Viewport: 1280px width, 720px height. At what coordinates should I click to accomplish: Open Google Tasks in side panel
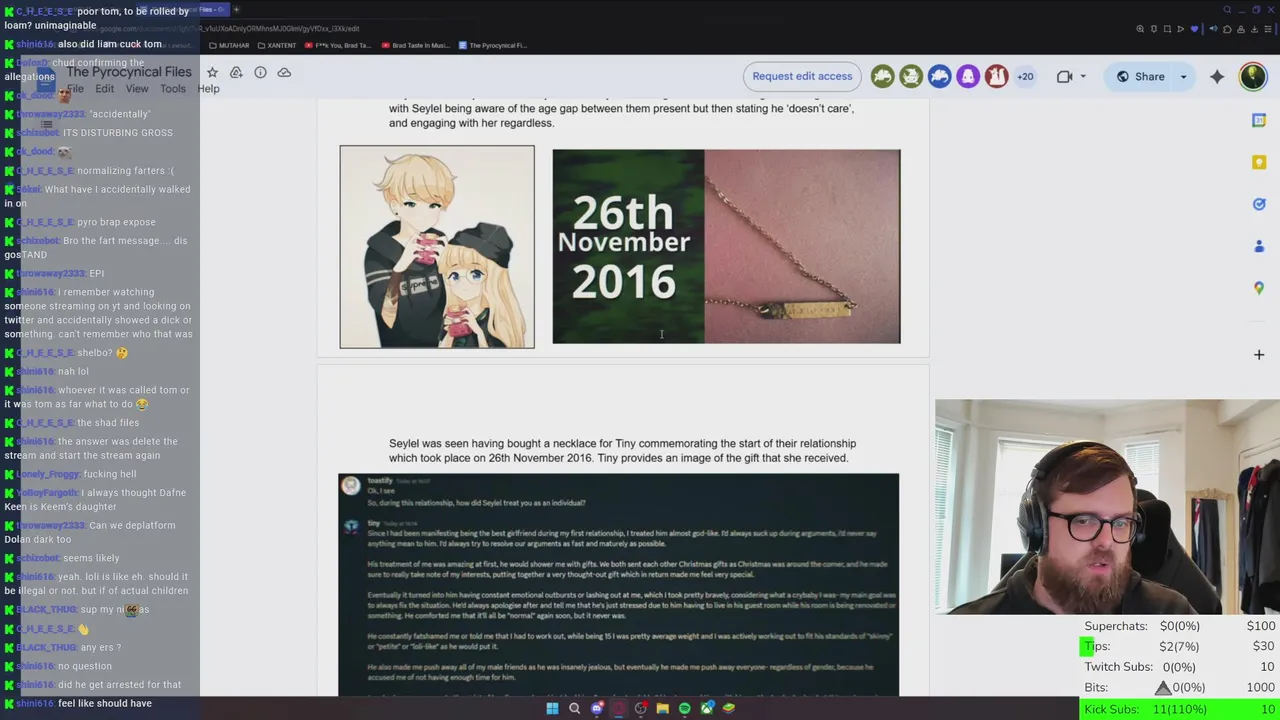pyautogui.click(x=1259, y=204)
